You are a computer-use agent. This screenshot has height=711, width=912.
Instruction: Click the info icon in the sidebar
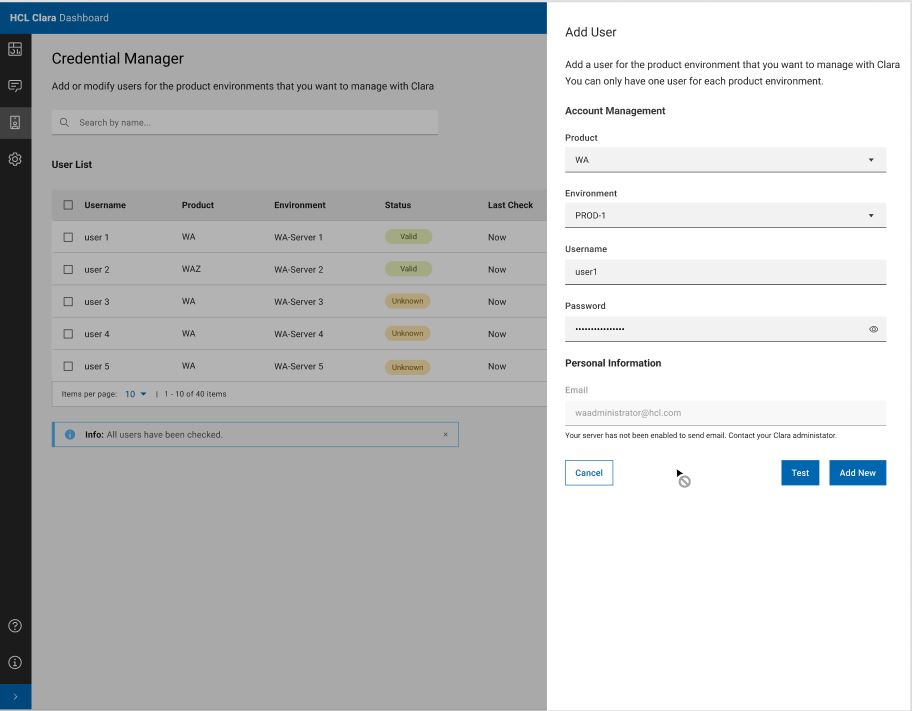point(15,662)
